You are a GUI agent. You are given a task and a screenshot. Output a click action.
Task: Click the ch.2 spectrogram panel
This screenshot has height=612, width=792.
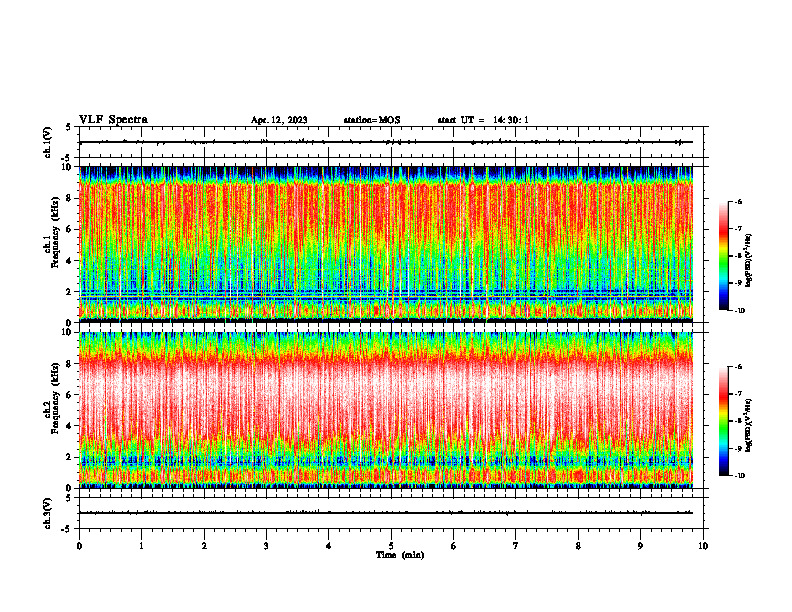pyautogui.click(x=386, y=410)
